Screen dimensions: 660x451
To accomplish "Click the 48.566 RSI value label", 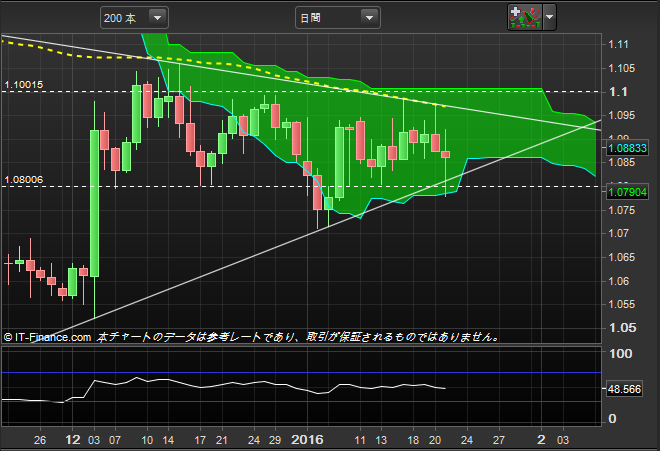I will [624, 389].
